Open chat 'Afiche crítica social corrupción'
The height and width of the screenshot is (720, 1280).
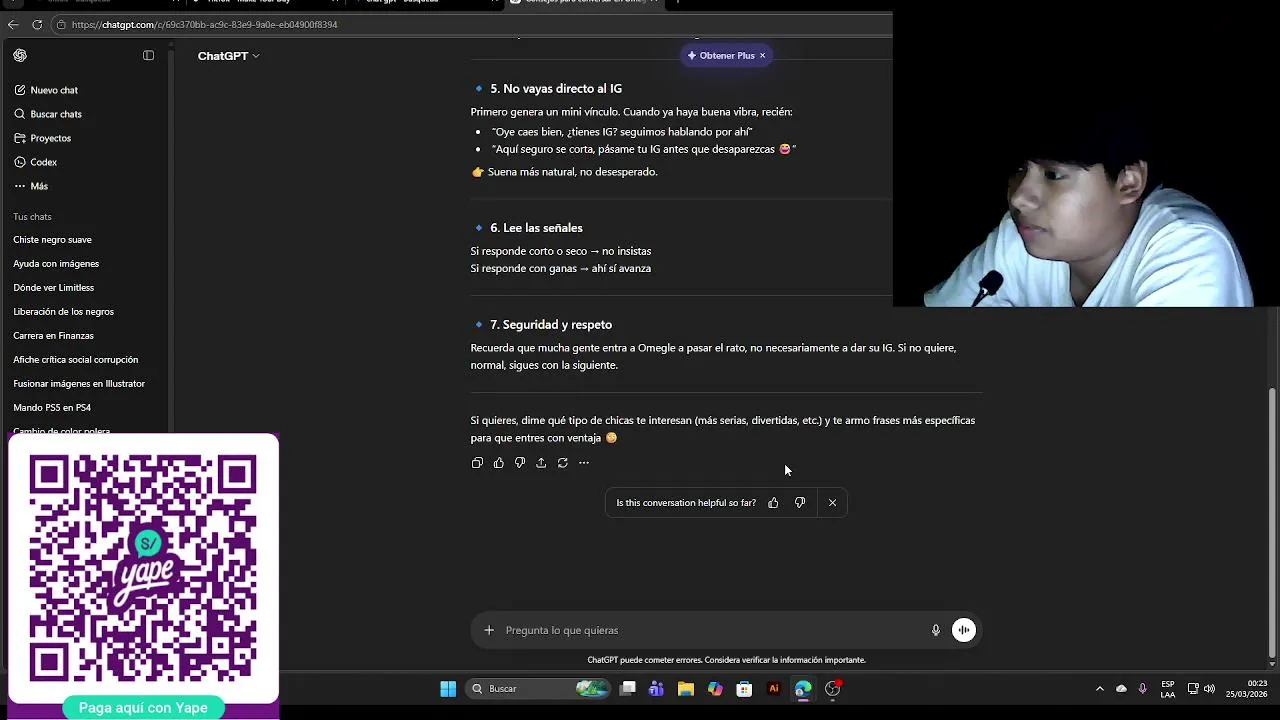click(x=76, y=360)
